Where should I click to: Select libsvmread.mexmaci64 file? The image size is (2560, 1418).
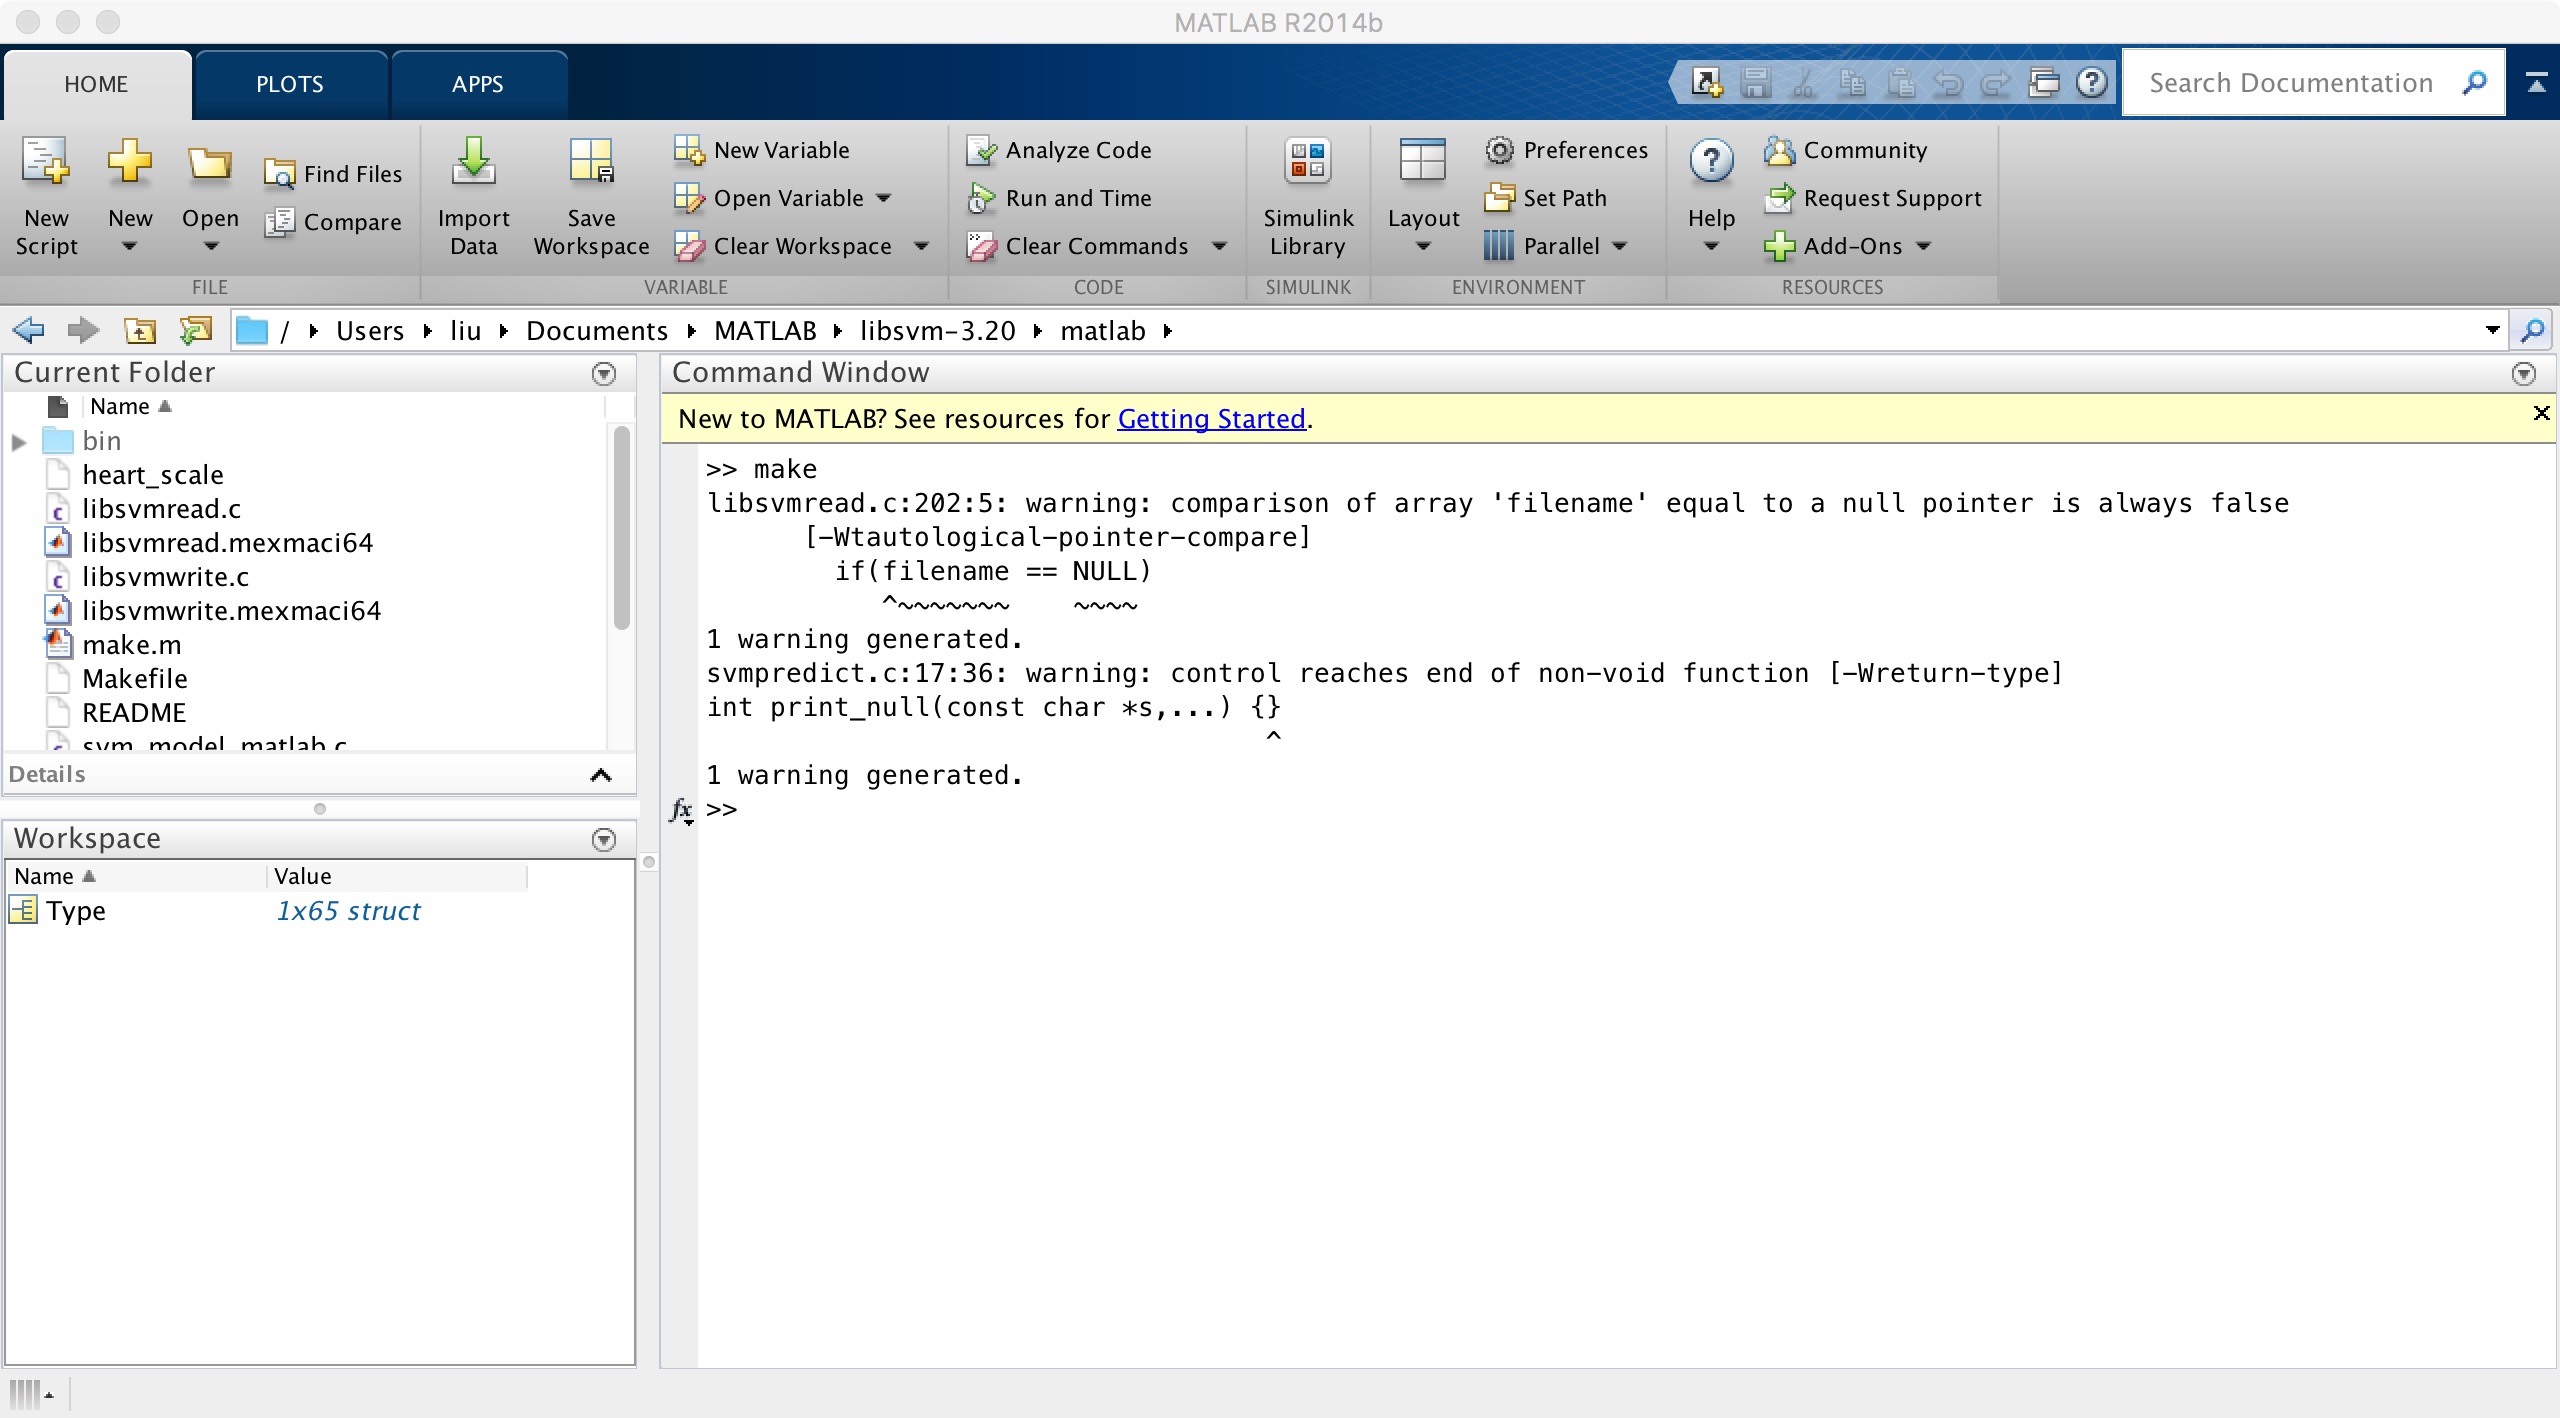(x=228, y=543)
